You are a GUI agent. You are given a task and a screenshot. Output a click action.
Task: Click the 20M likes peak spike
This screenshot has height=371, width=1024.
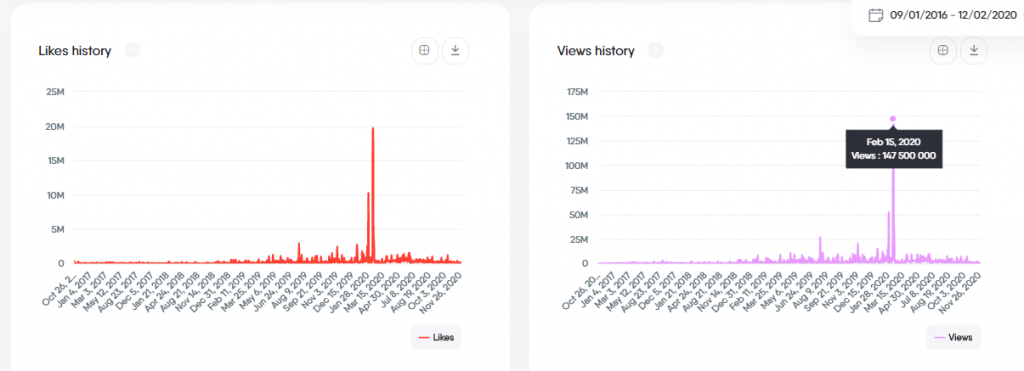373,129
